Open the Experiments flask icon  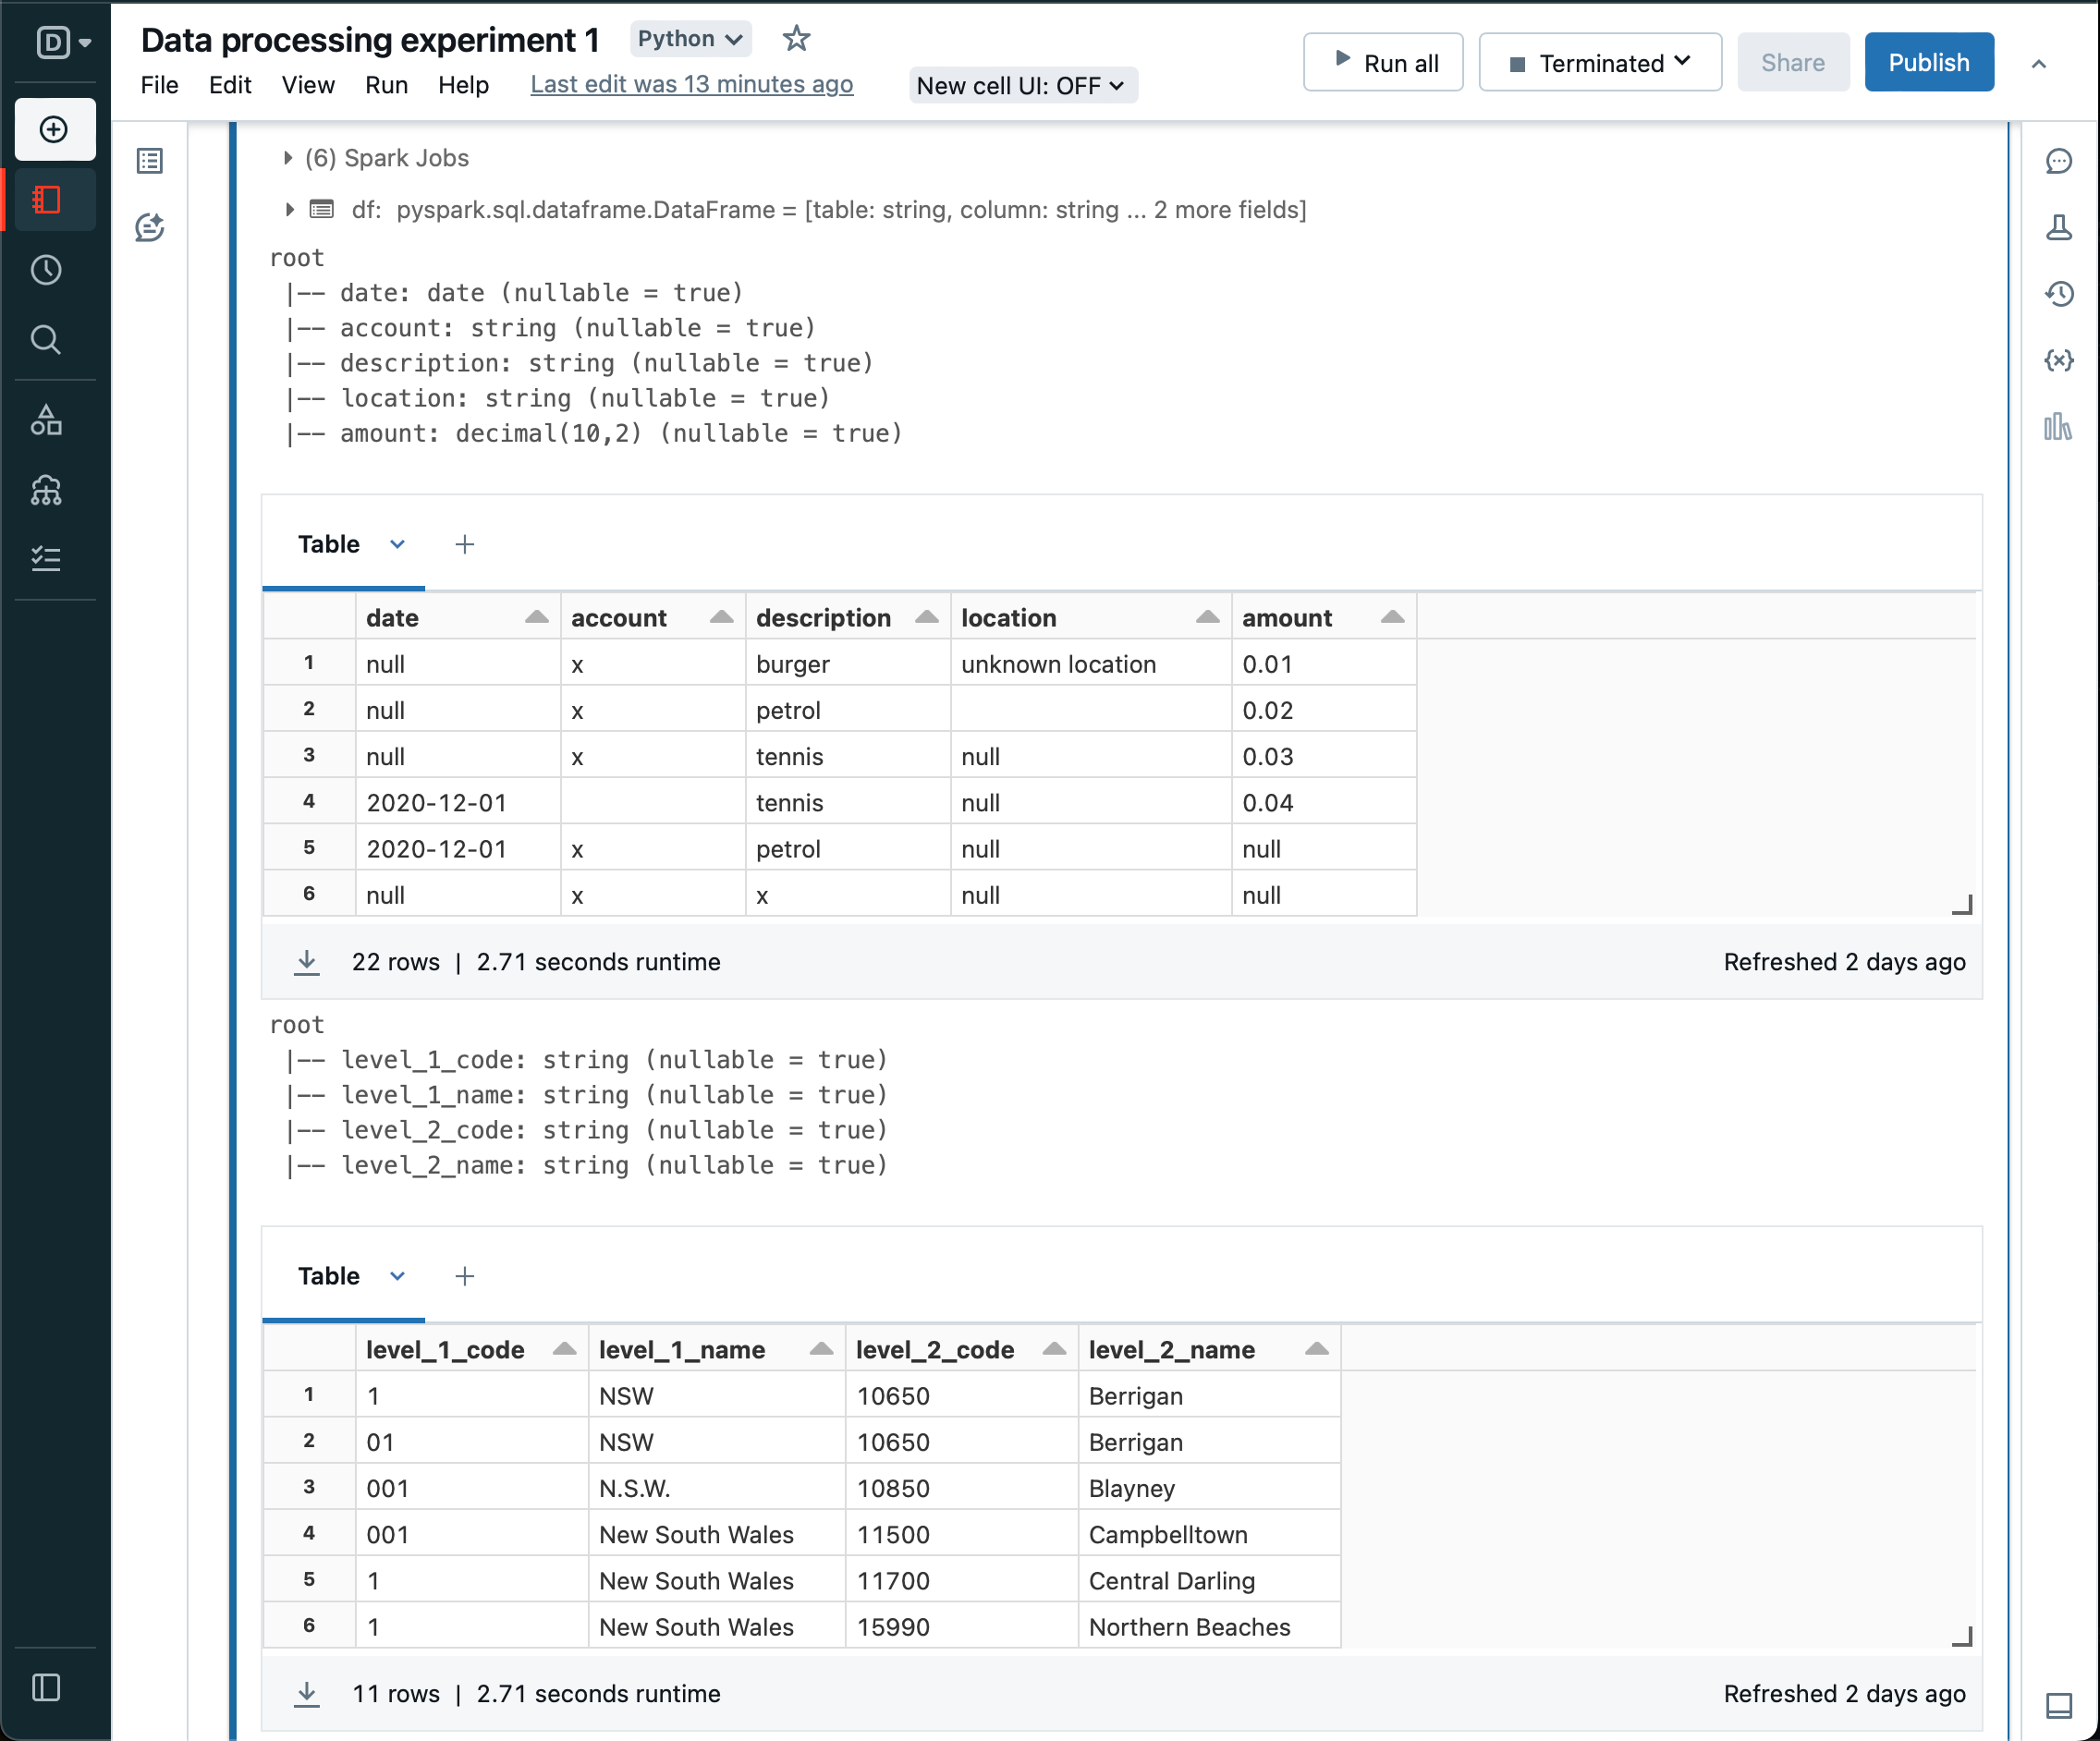(2058, 228)
